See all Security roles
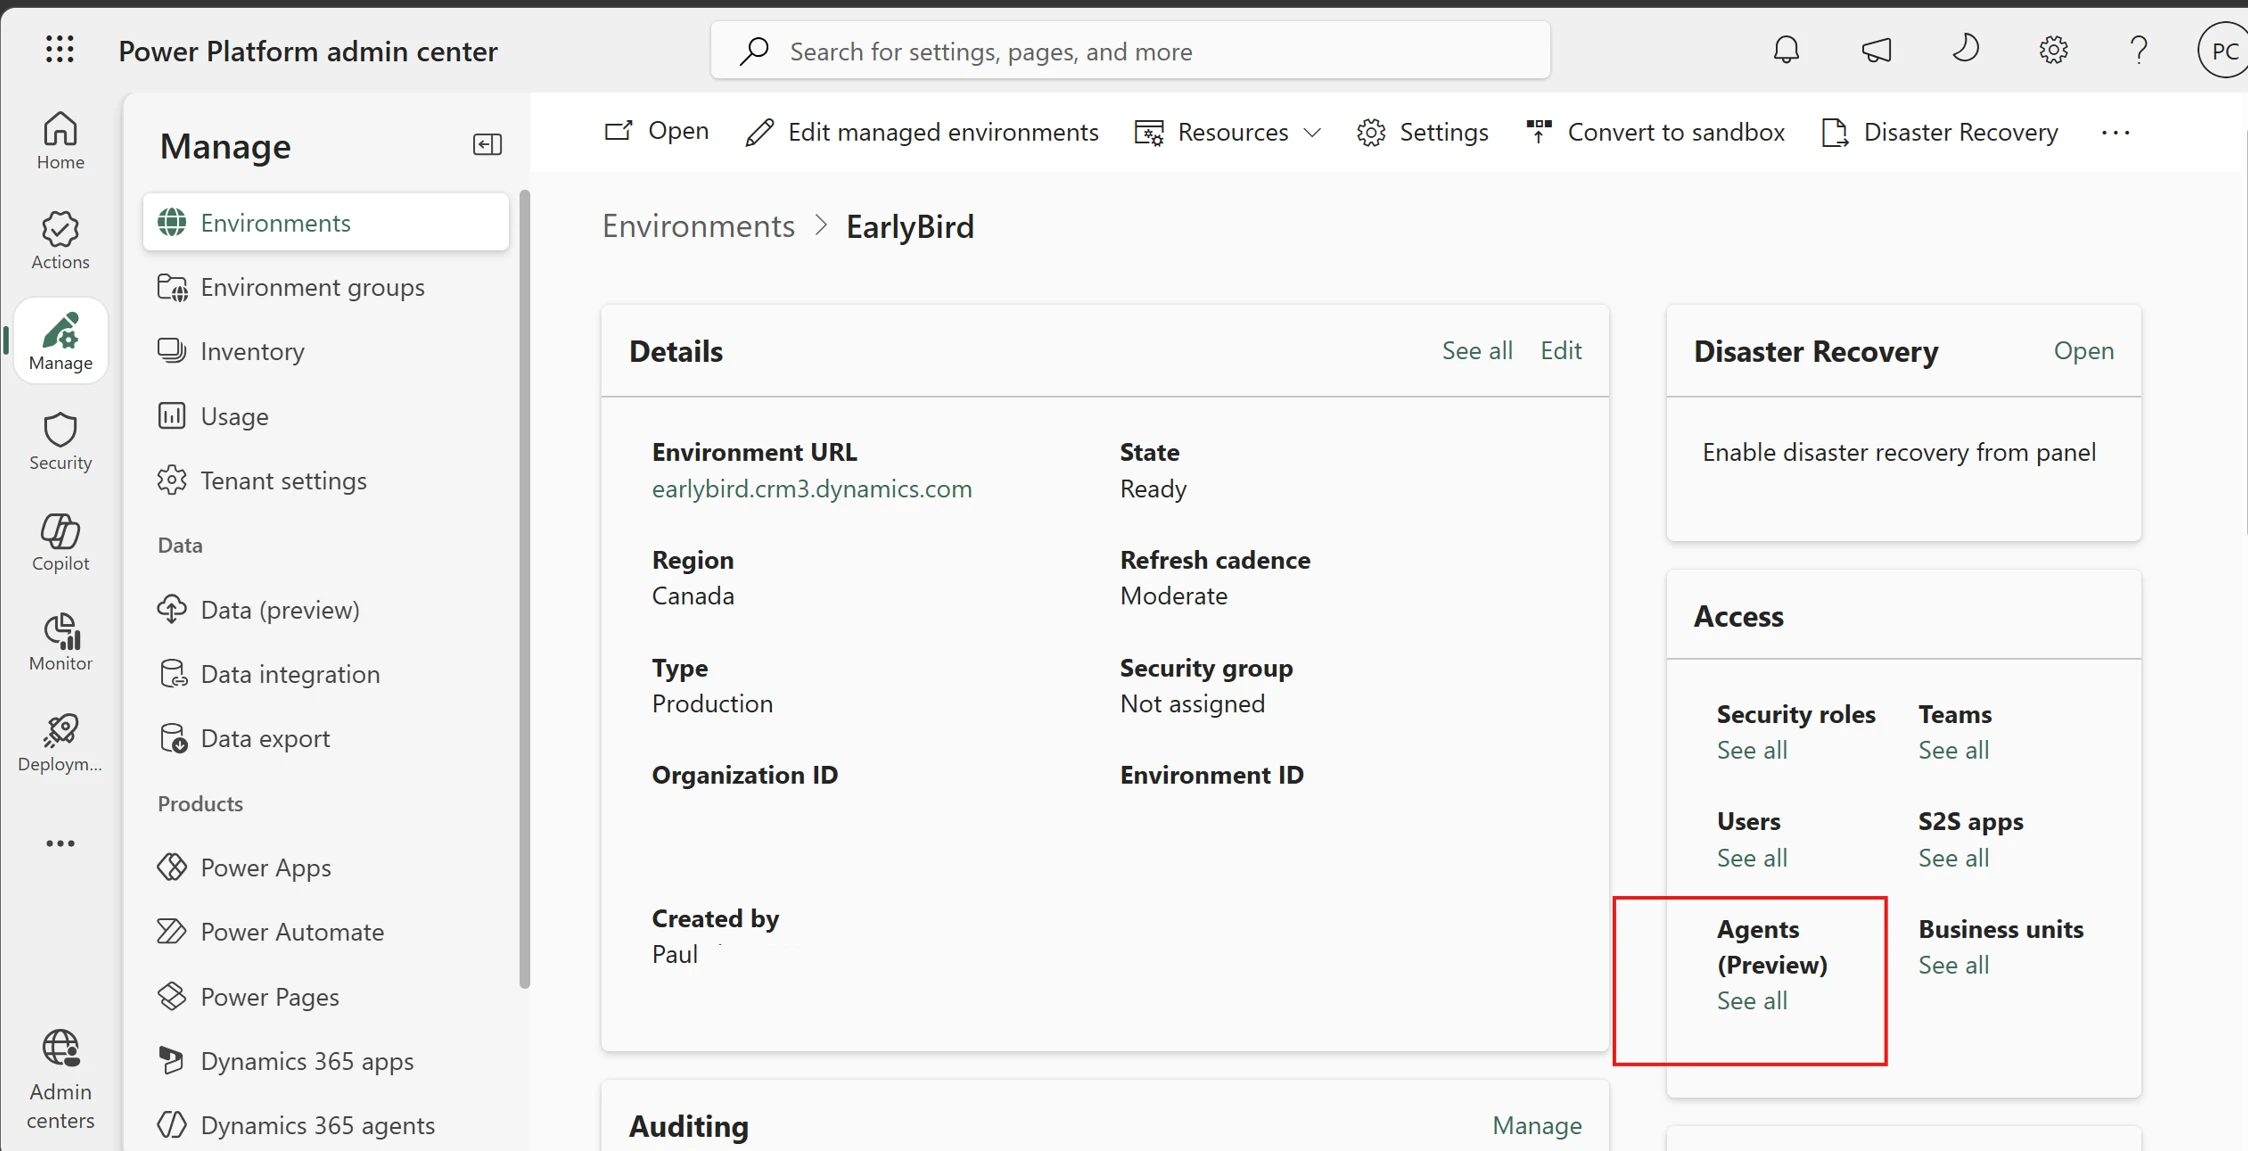Screen dimensions: 2248x1151 coord(1752,750)
